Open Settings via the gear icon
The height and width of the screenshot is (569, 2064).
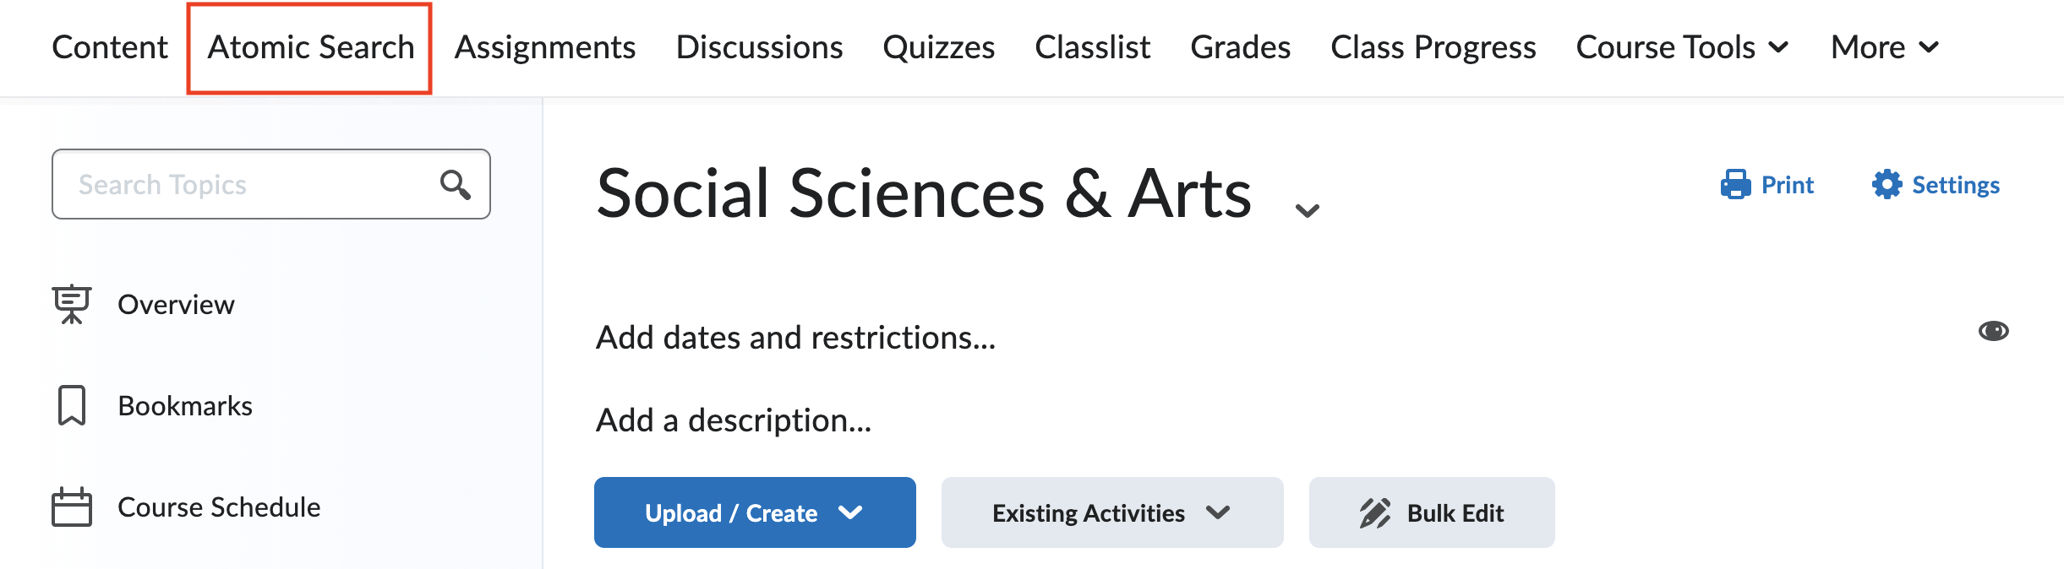pos(1886,185)
